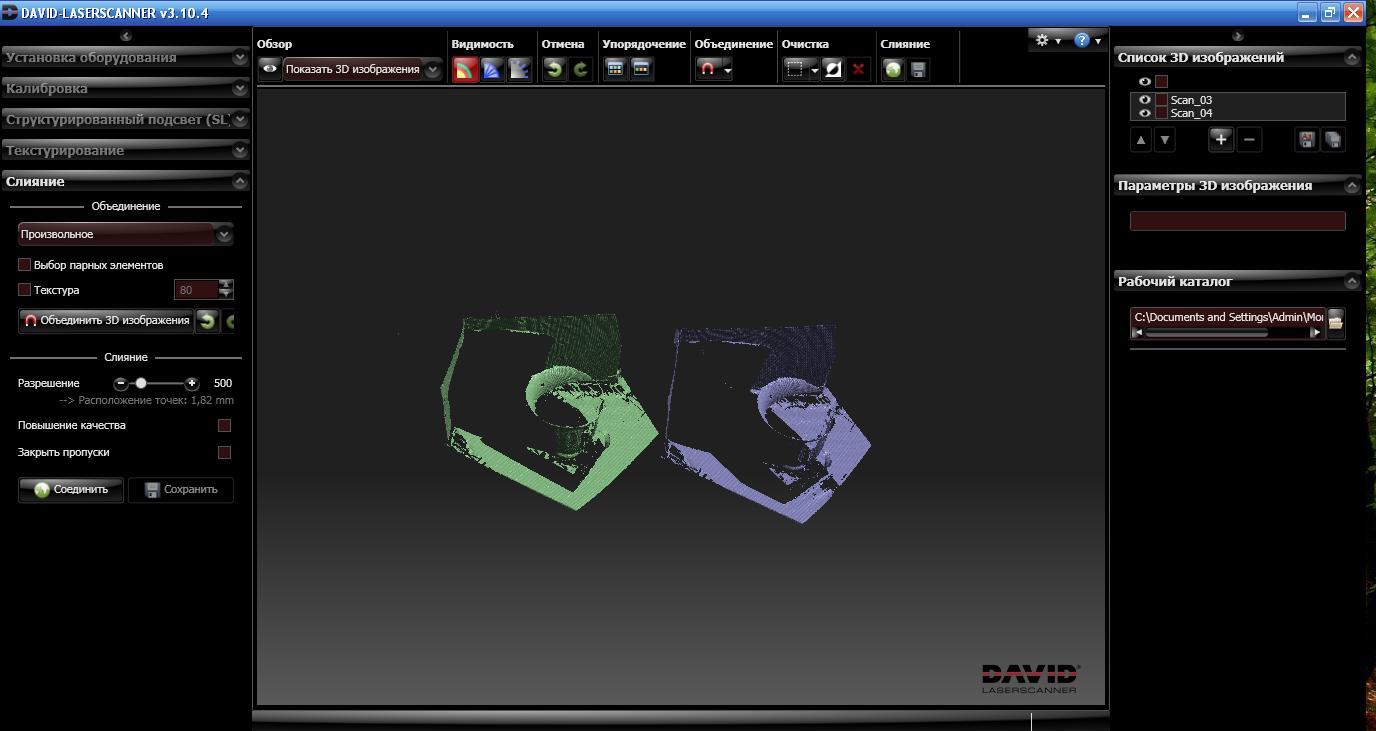The image size is (1376, 731).
Task: Hide Scan_03 using its eye icon
Action: pos(1145,100)
